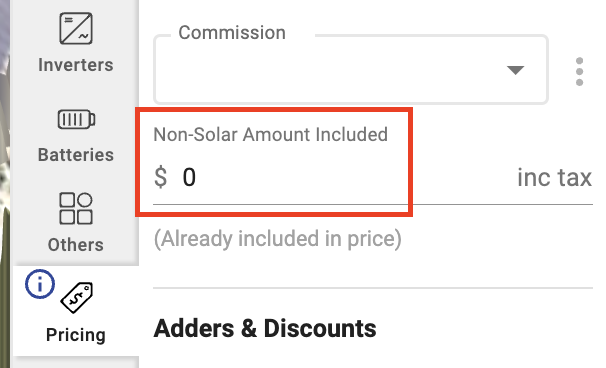The image size is (606, 368).
Task: Click the map strip at the left edge
Action: tap(5, 184)
